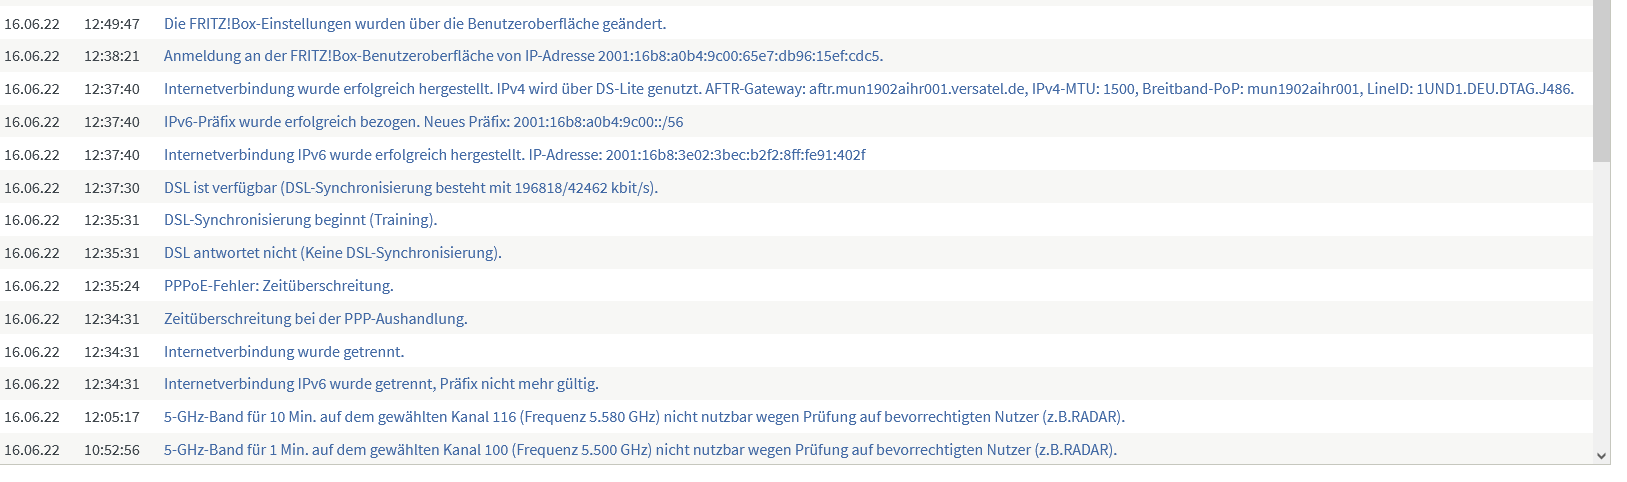Click the 5-GHz-Band Kanal 100 RADAR message
Viewport: 1627px width, 482px height.
[x=641, y=450]
